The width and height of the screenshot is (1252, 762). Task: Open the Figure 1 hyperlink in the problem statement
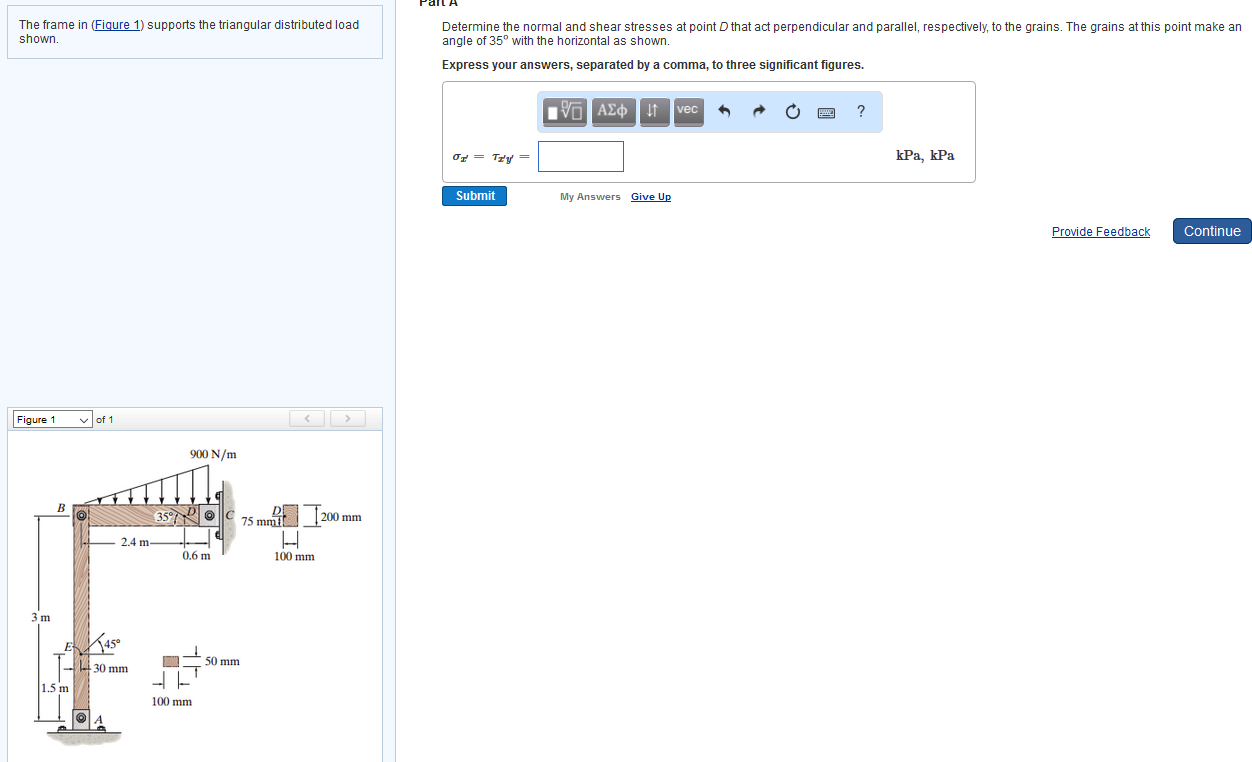click(116, 24)
